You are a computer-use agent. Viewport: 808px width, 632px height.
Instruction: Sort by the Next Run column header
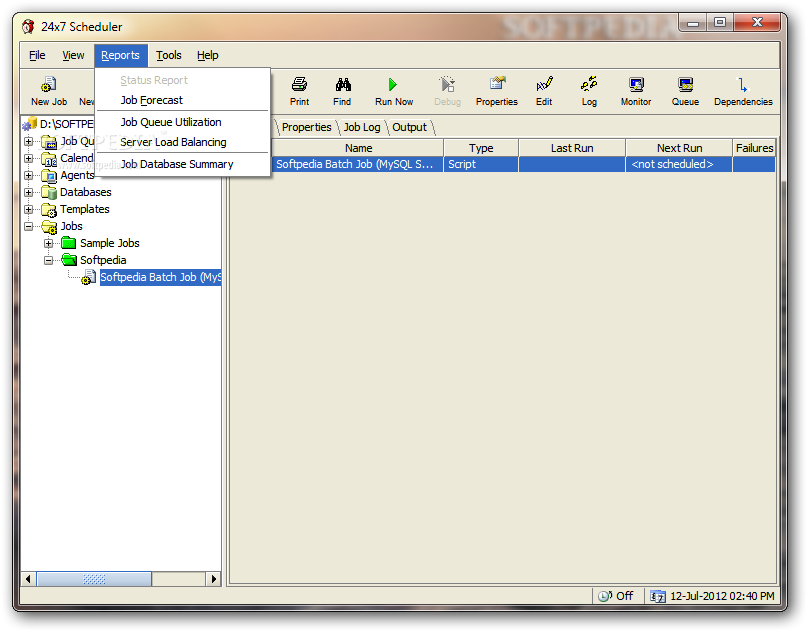click(679, 148)
